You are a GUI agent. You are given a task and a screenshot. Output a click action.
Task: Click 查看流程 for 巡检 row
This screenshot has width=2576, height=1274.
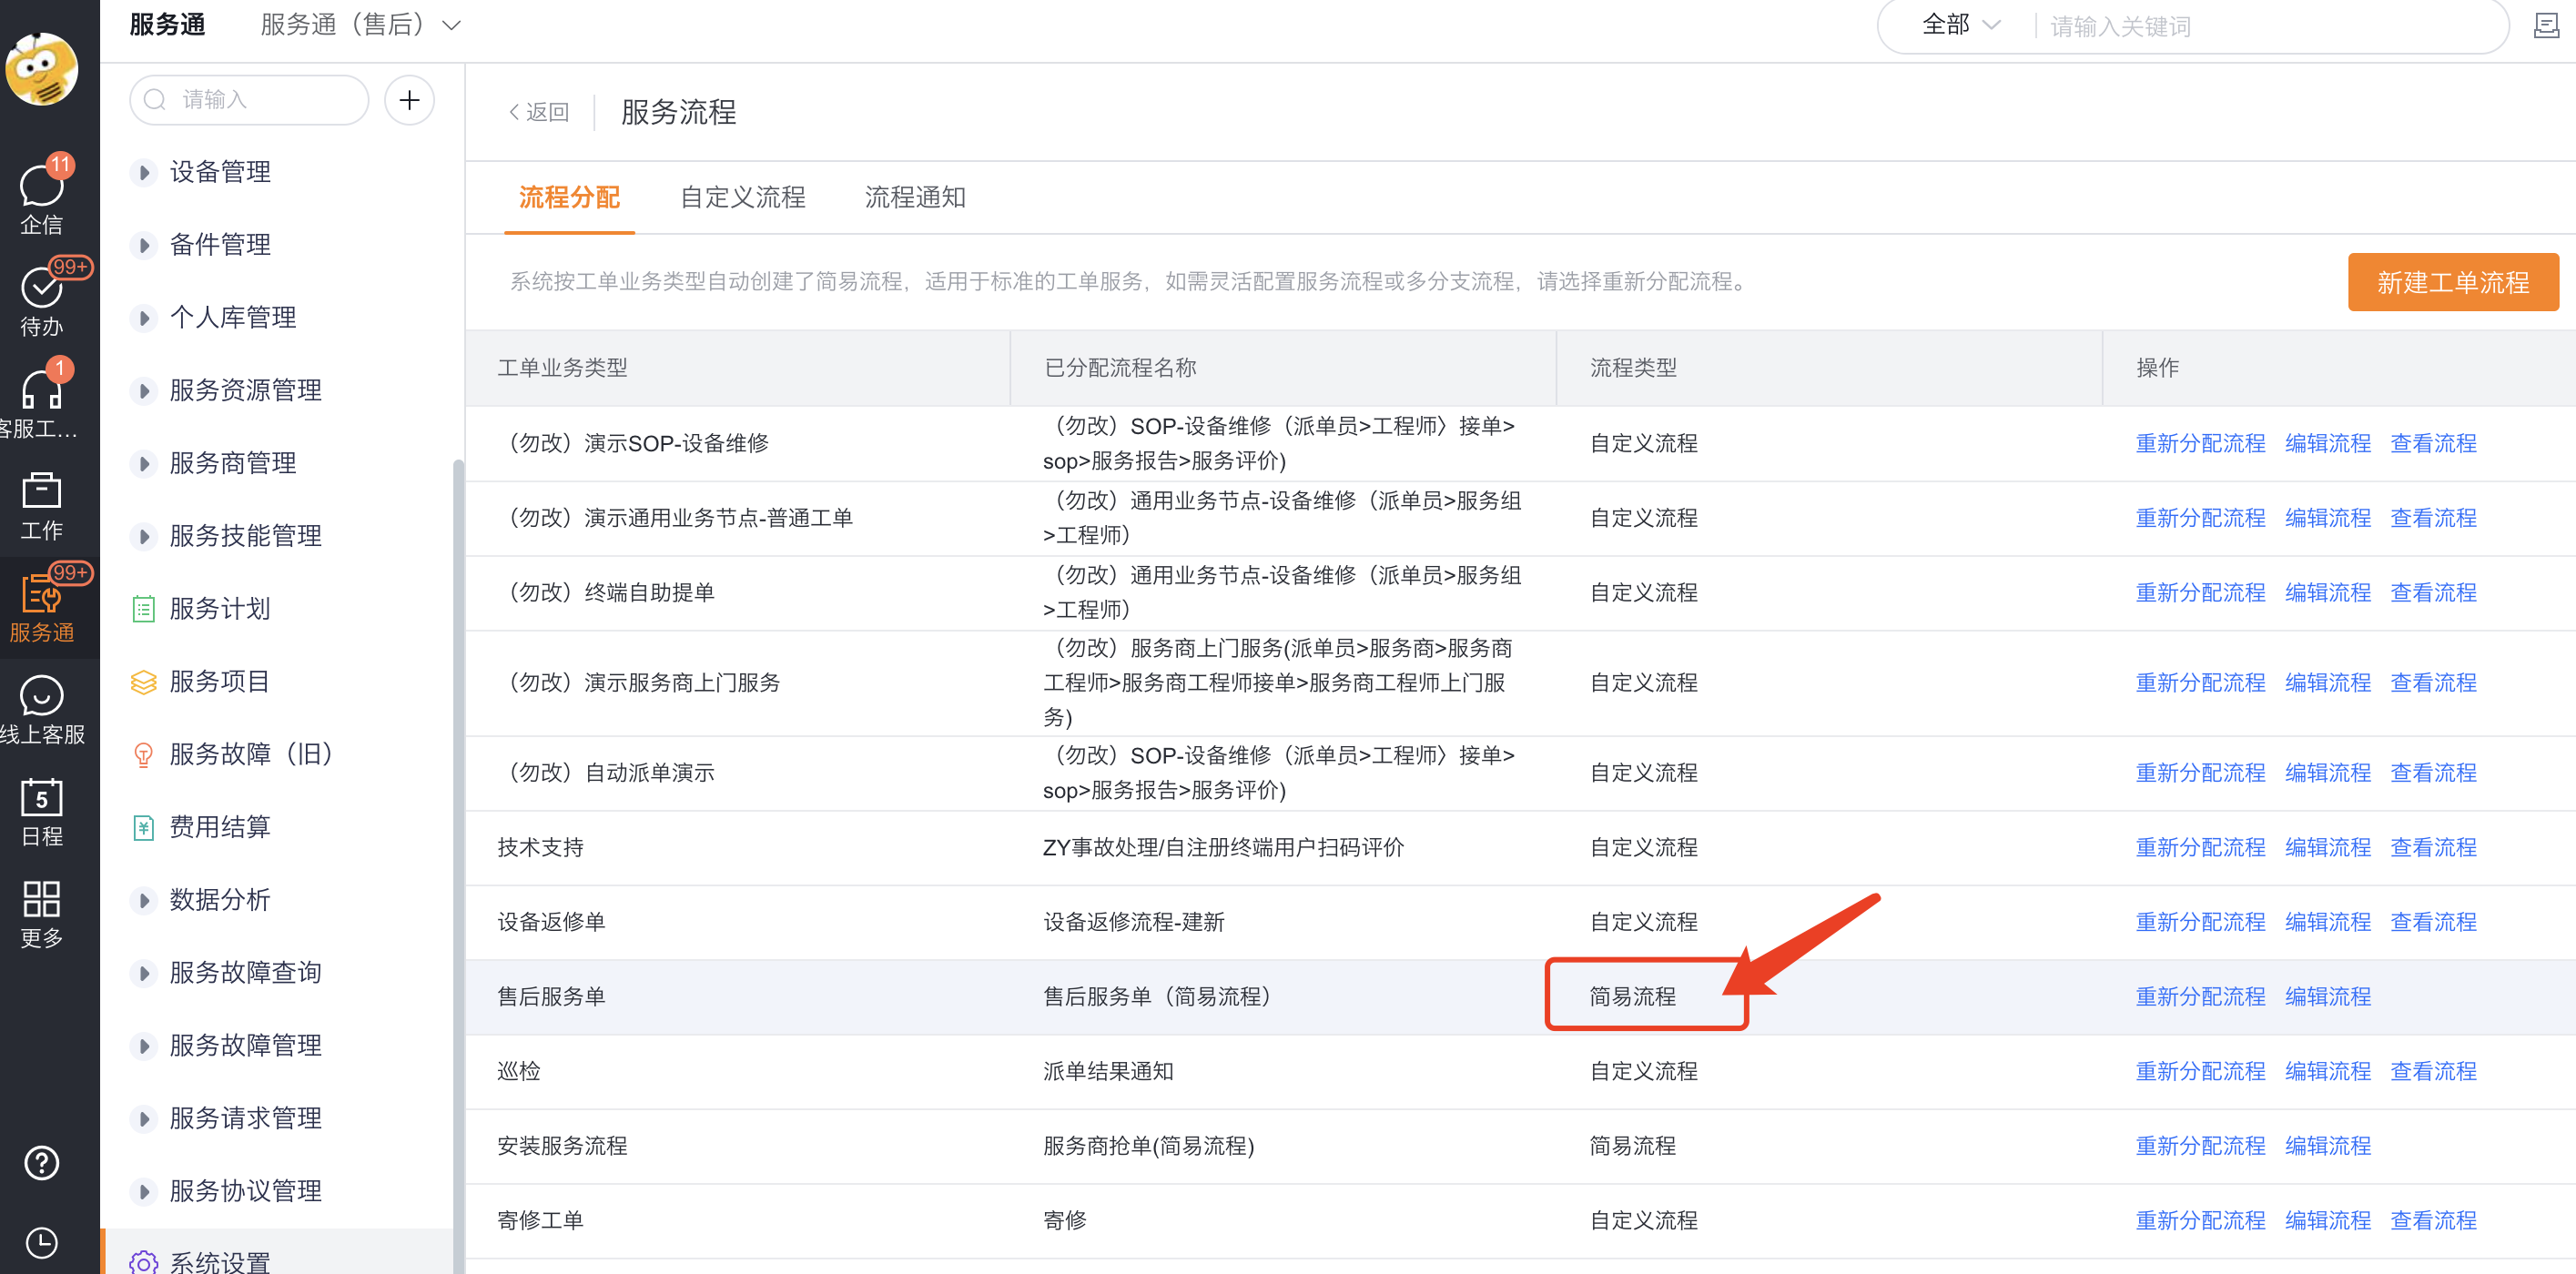(2433, 1071)
